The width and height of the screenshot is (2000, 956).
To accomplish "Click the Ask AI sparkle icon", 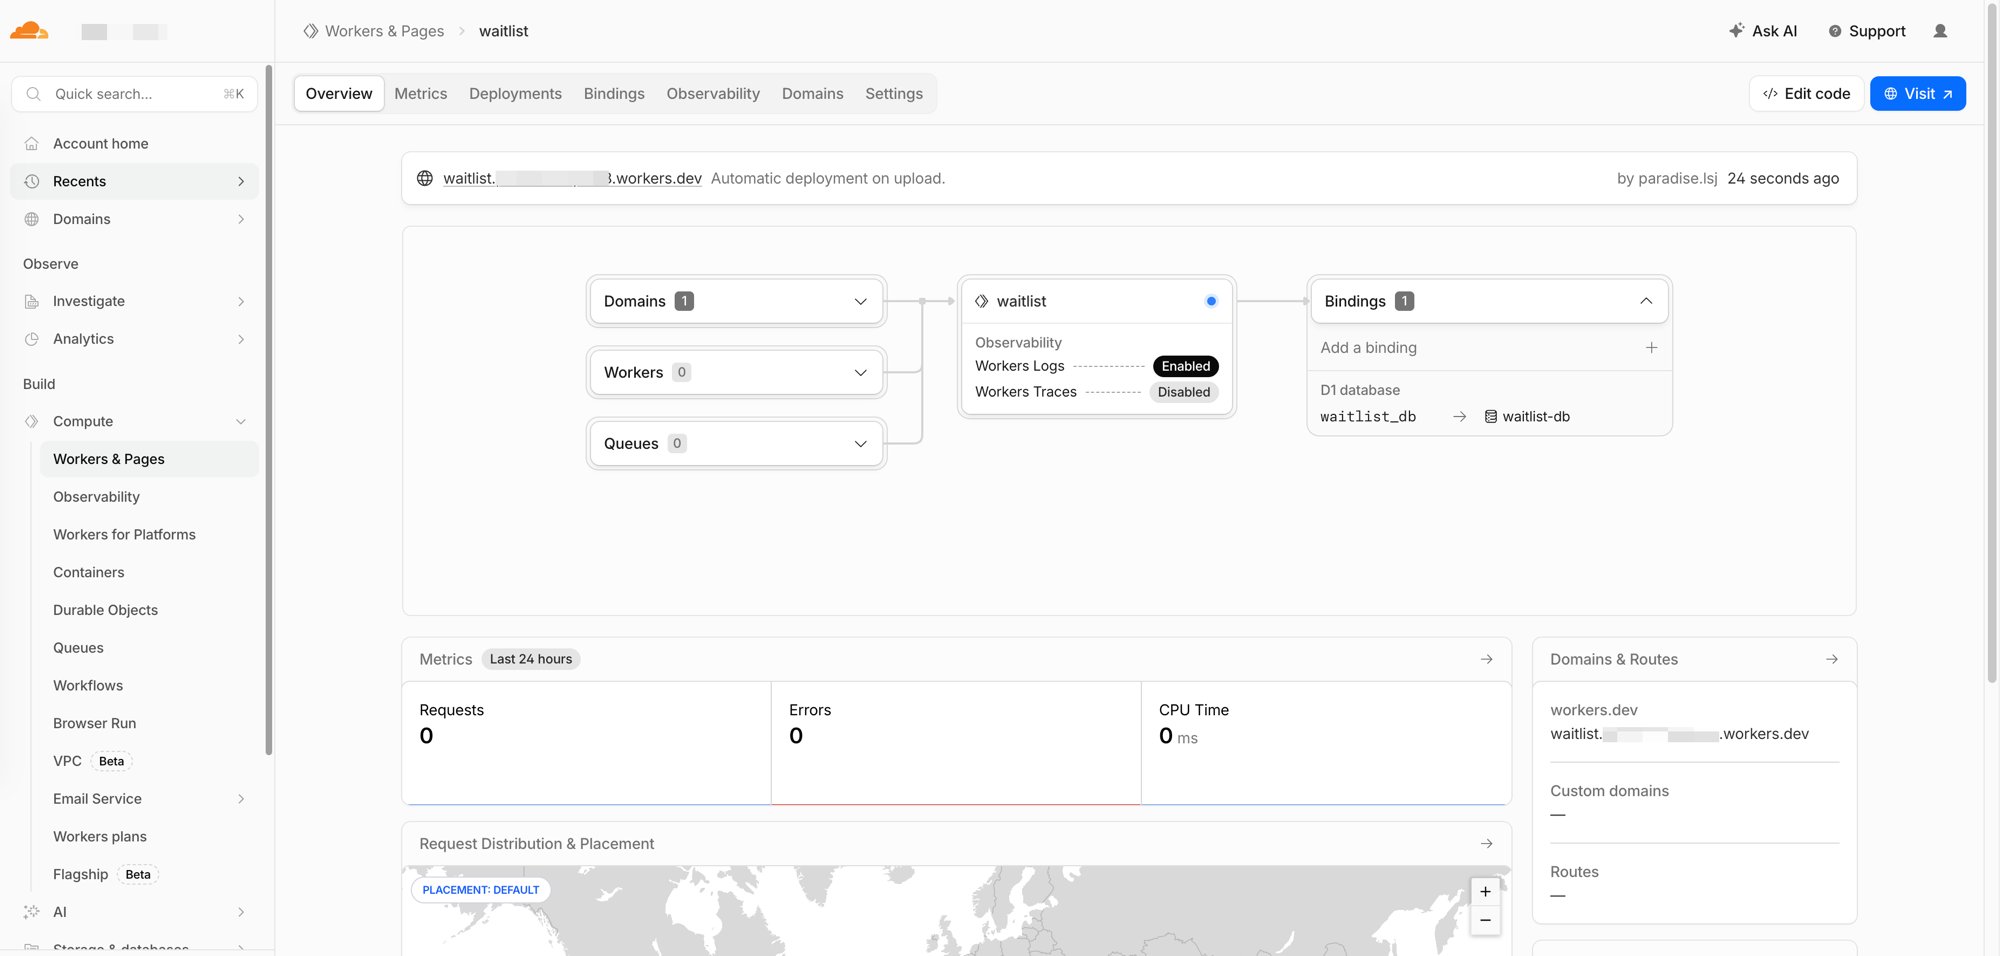I will coord(1737,31).
